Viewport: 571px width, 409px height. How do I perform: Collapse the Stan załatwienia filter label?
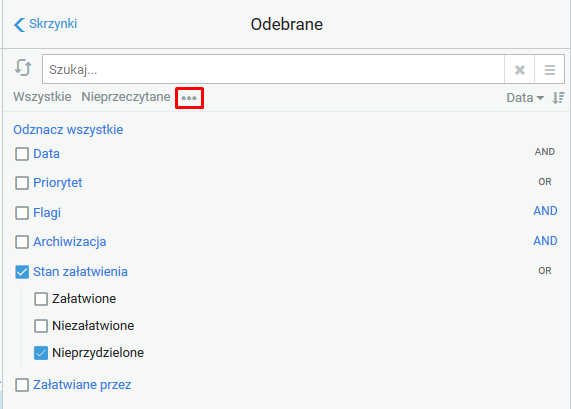pyautogui.click(x=80, y=272)
